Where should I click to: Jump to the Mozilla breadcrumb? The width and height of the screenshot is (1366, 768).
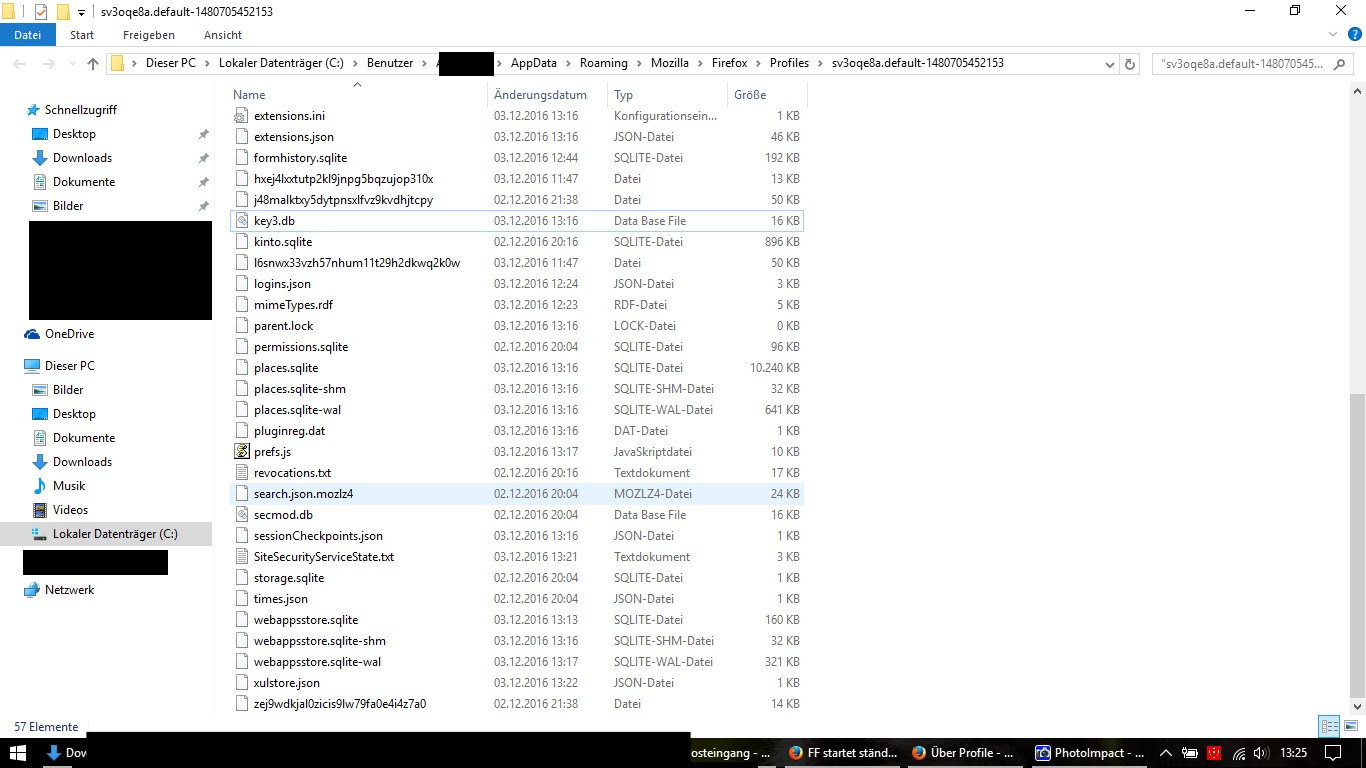[x=670, y=63]
